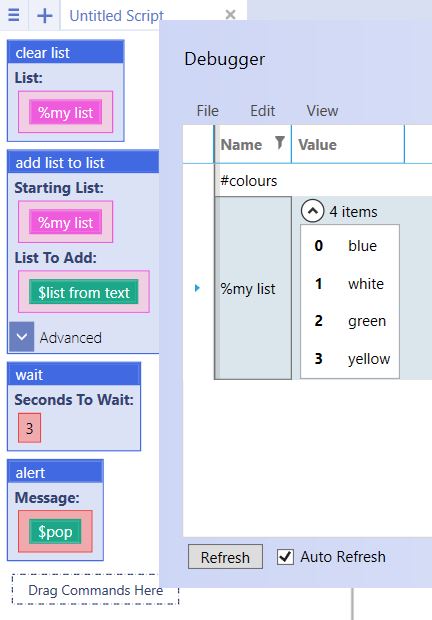Select the $pop variable in alert message
The height and width of the screenshot is (620, 432).
pyautogui.click(x=55, y=531)
